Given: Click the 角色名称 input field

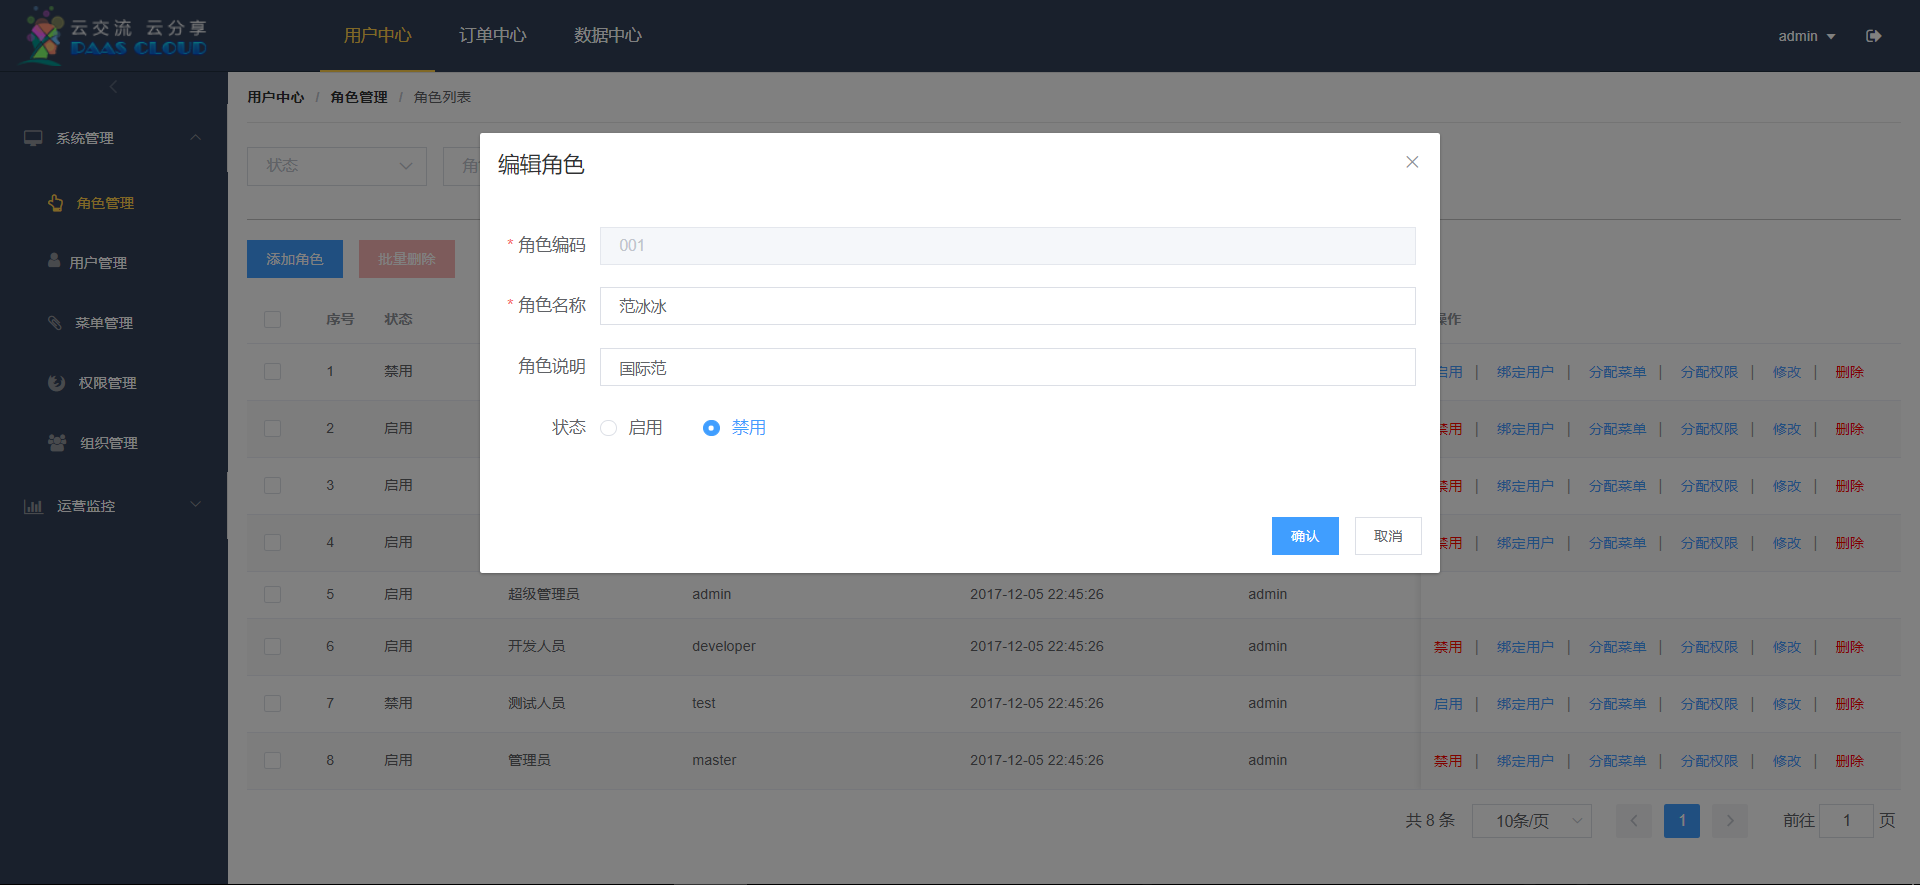Looking at the screenshot, I should click(1008, 306).
